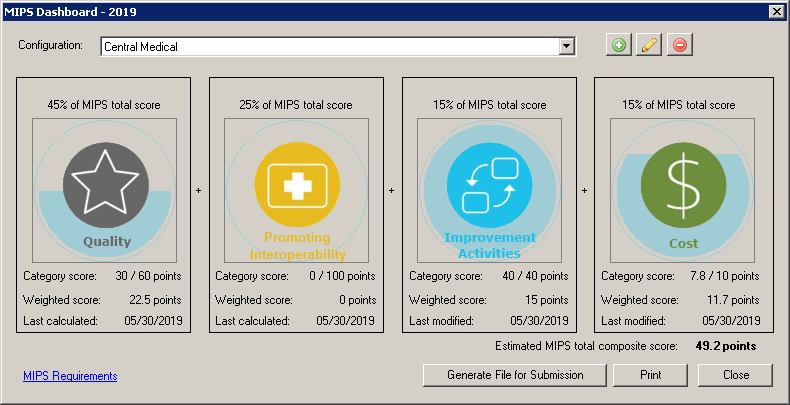The height and width of the screenshot is (405, 790).
Task: Click the Central Medical configuration field
Action: tap(328, 46)
